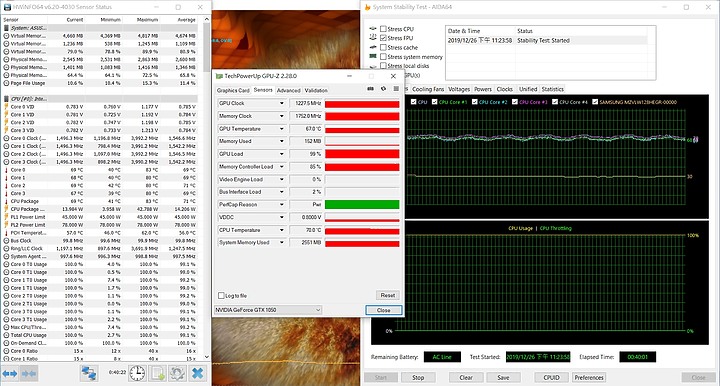Click HWiNFO sensor list vertical scrollbar

pyautogui.click(x=206, y=189)
